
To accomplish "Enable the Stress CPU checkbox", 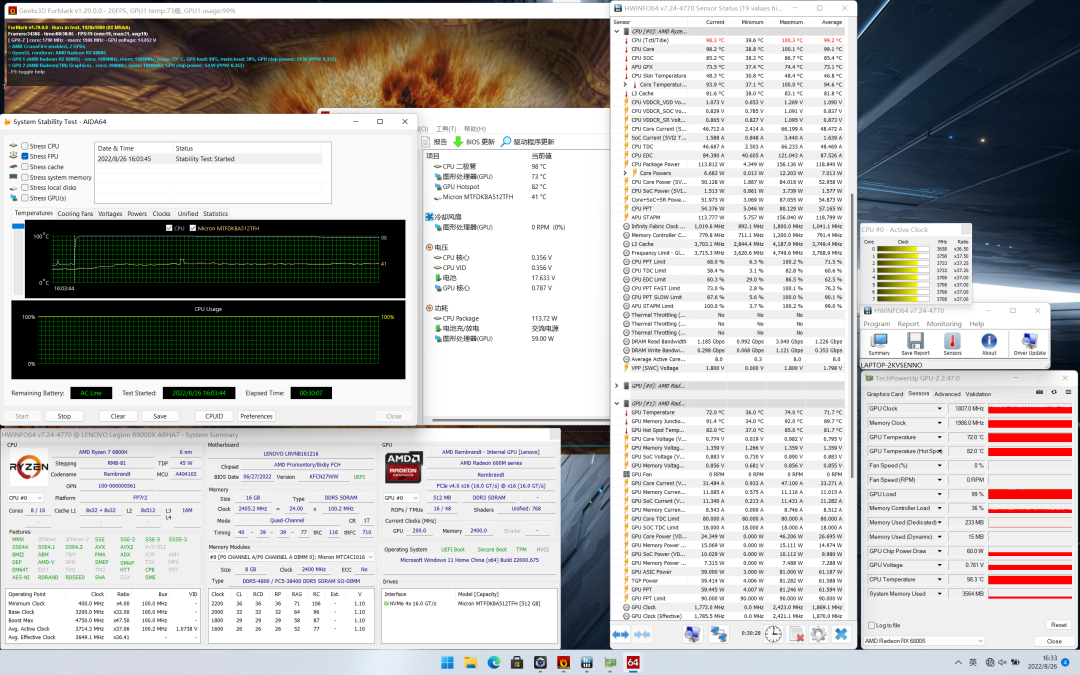I will (24, 146).
